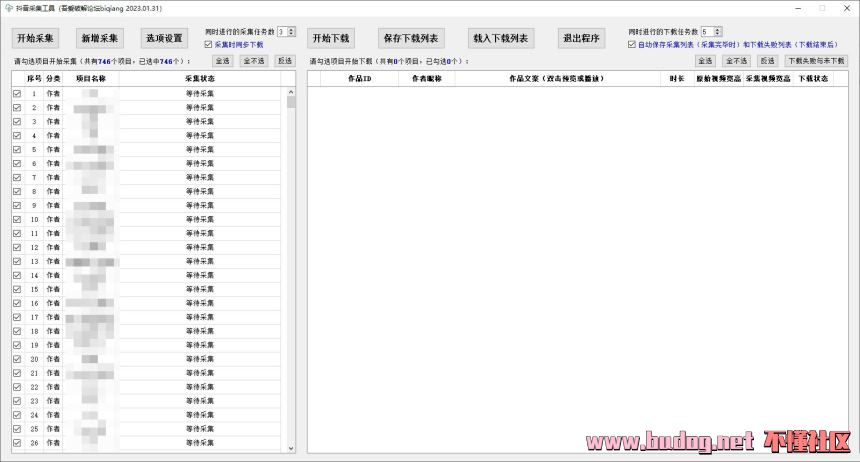Click the 保存下载列表 button
The width and height of the screenshot is (860, 462).
[x=411, y=38]
